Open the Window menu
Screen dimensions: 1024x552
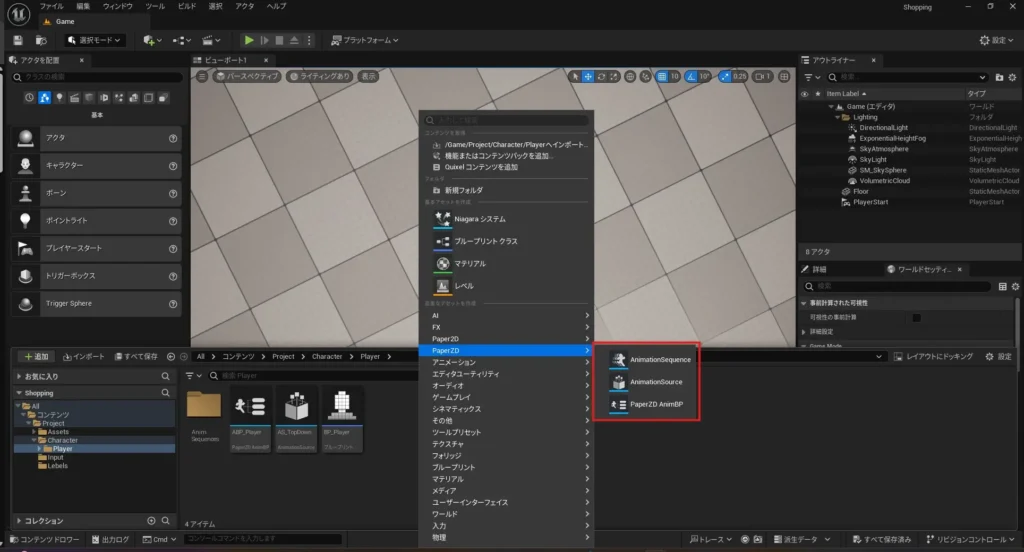click(118, 7)
